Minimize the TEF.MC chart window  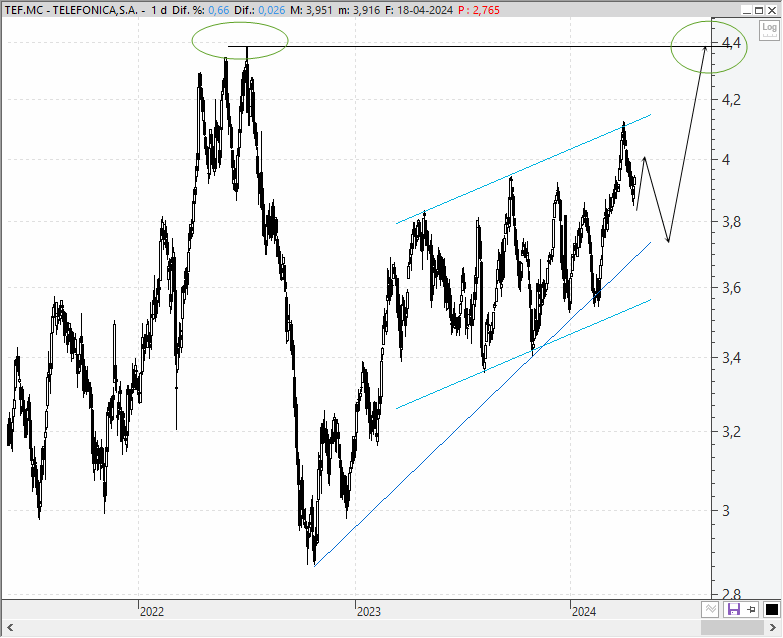[747, 10]
